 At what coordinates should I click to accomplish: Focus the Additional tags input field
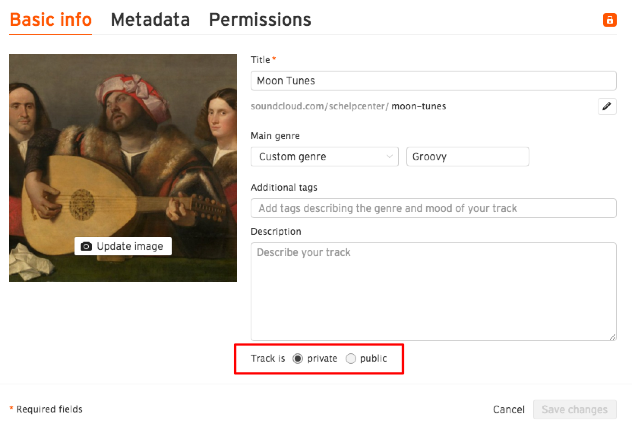coord(433,208)
